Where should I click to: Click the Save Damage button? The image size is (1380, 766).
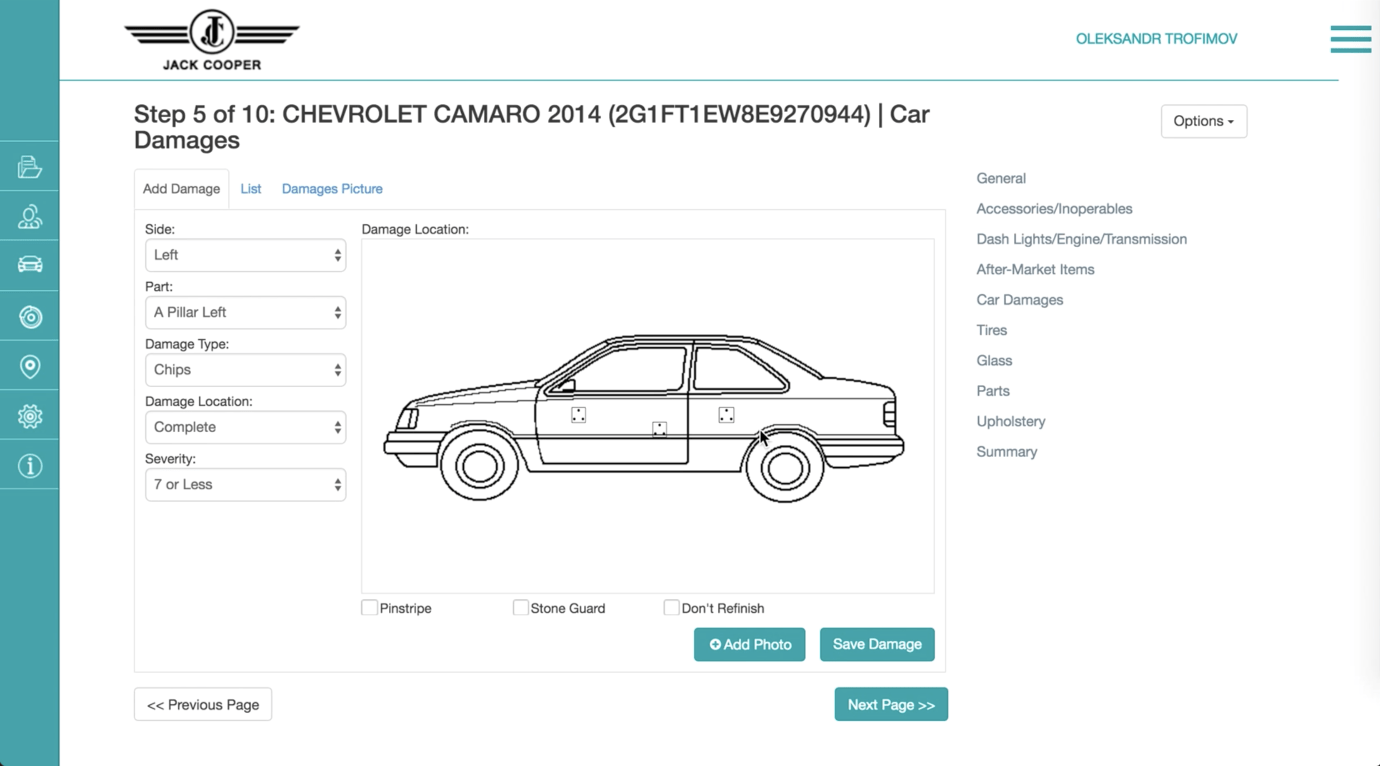coord(877,645)
